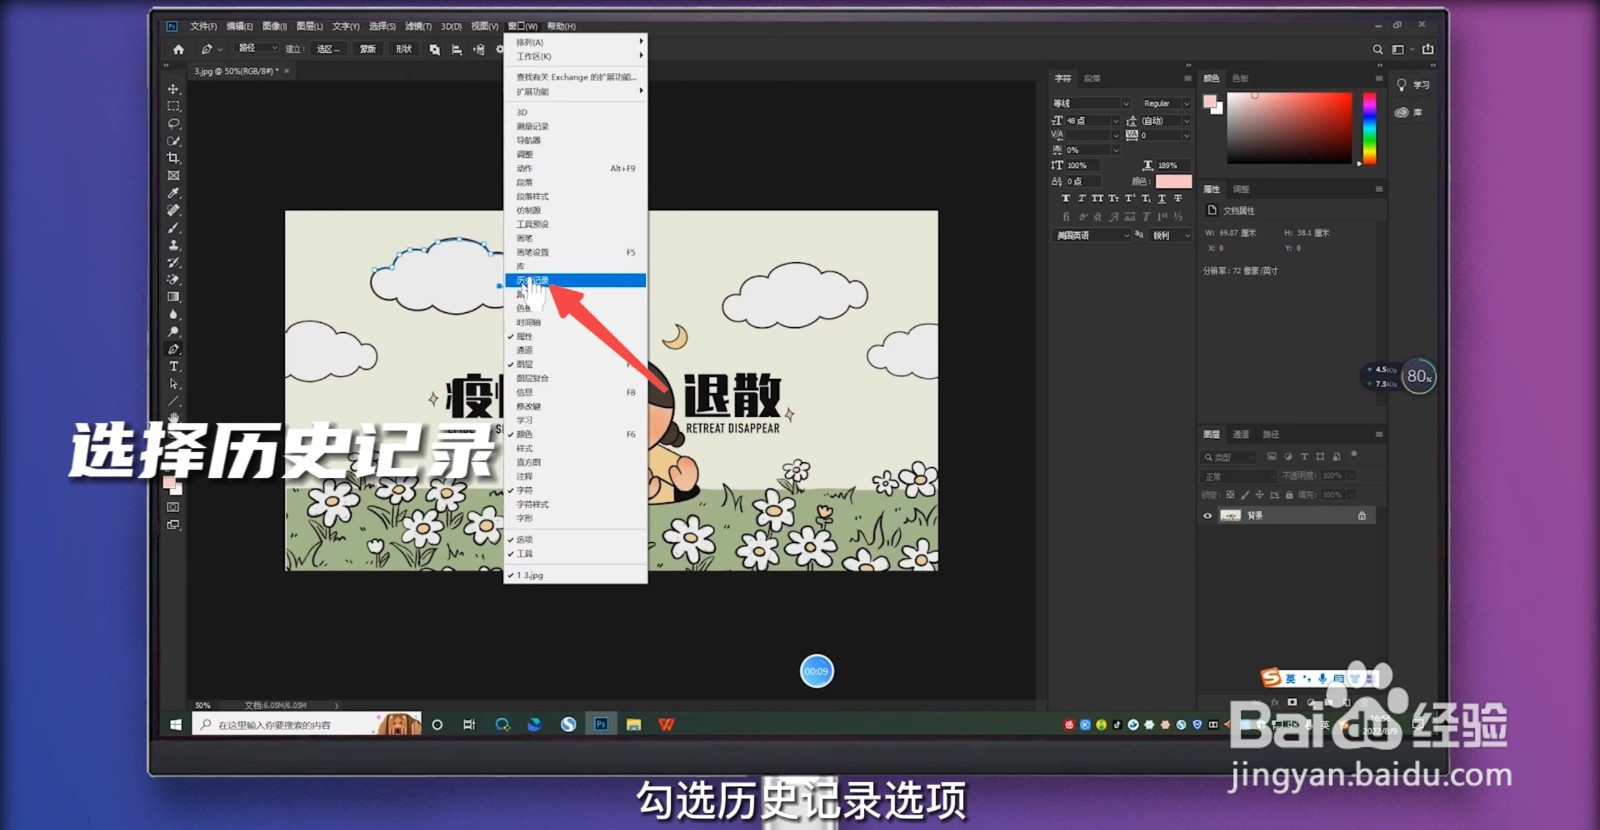Select the Lasso tool
Viewport: 1600px width, 830px height.
(x=173, y=123)
